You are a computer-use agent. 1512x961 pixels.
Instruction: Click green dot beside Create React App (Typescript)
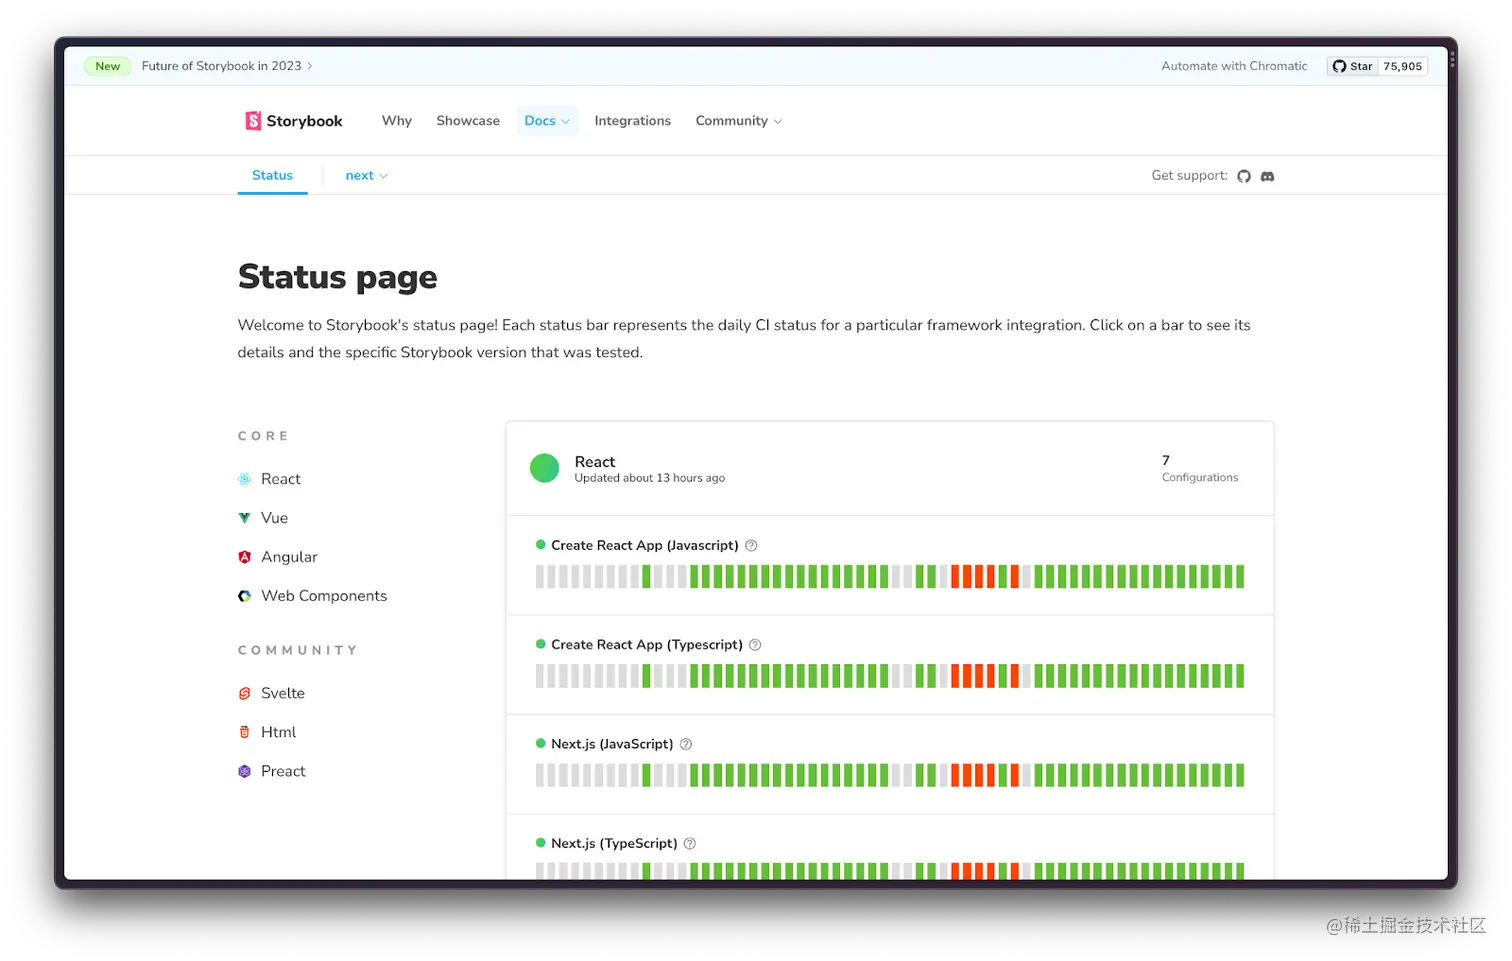point(541,644)
